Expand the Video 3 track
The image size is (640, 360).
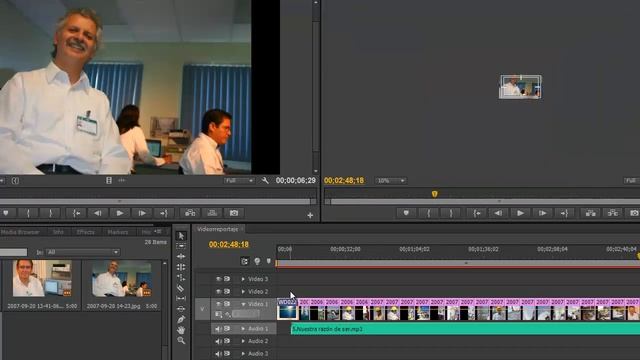243,279
